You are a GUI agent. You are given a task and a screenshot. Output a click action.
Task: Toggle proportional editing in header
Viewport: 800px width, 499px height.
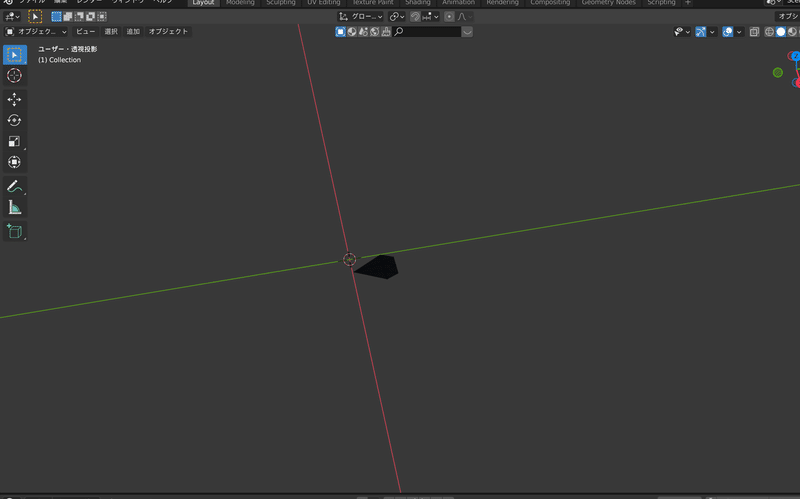click(x=449, y=17)
